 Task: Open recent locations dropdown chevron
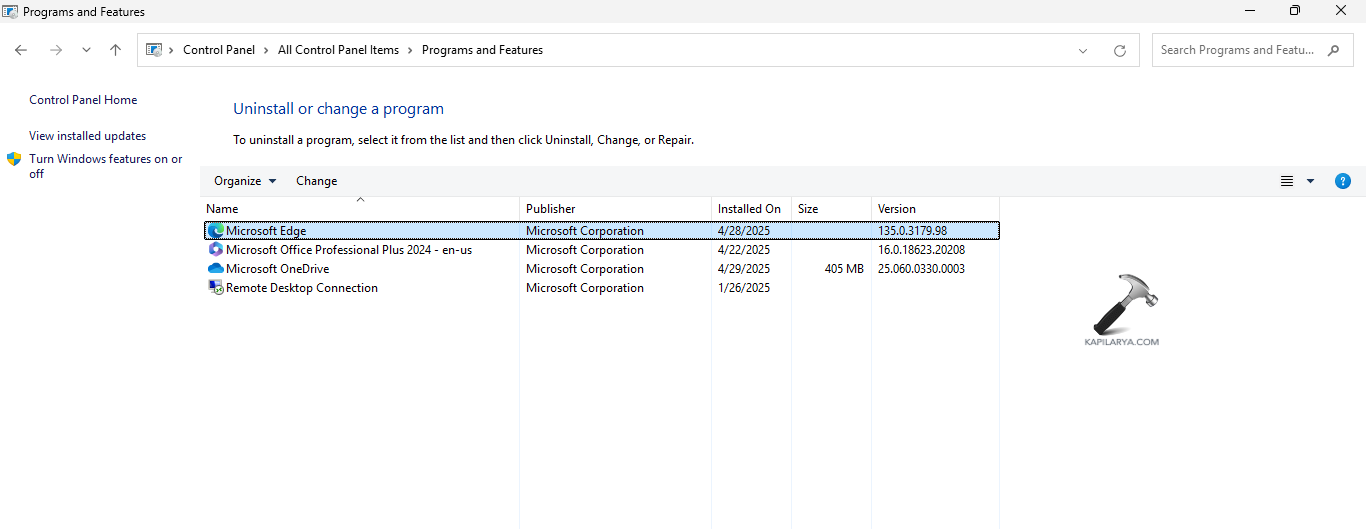[x=86, y=50]
